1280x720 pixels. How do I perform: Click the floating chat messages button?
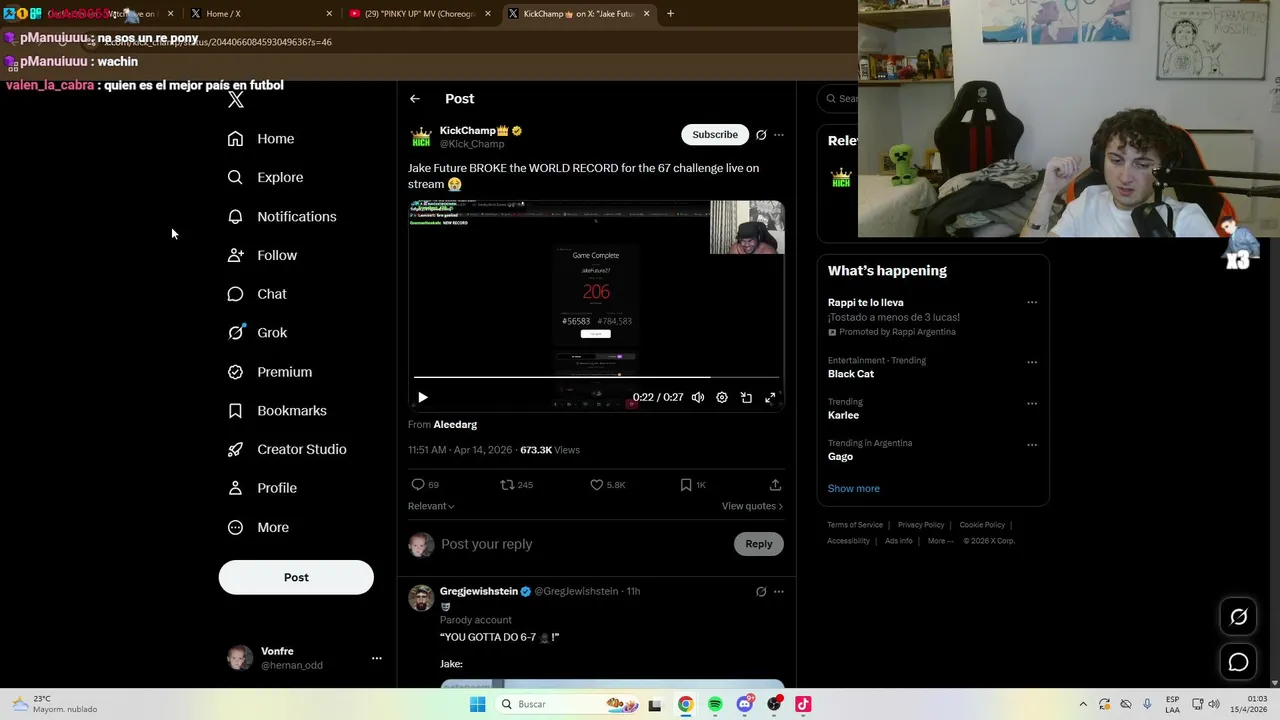tap(1238, 662)
